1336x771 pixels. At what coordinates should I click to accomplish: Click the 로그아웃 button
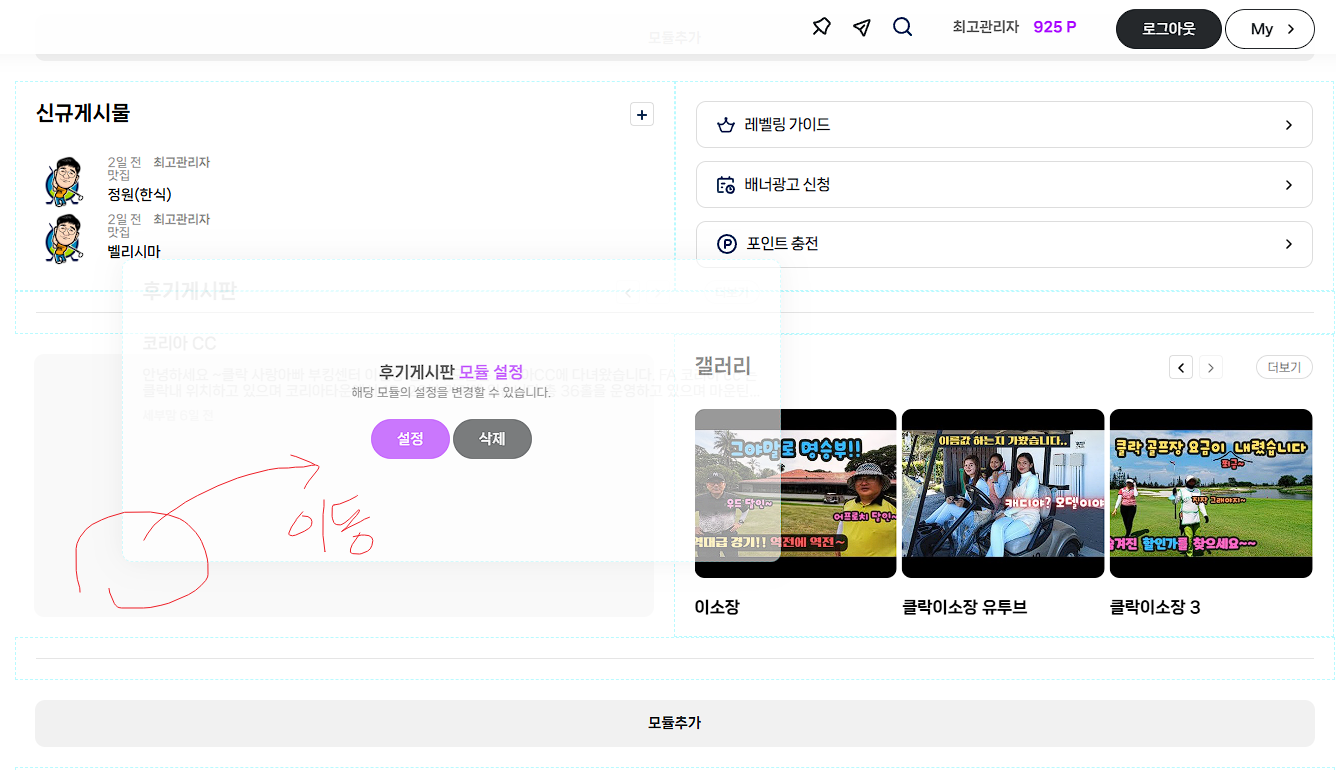point(1169,29)
